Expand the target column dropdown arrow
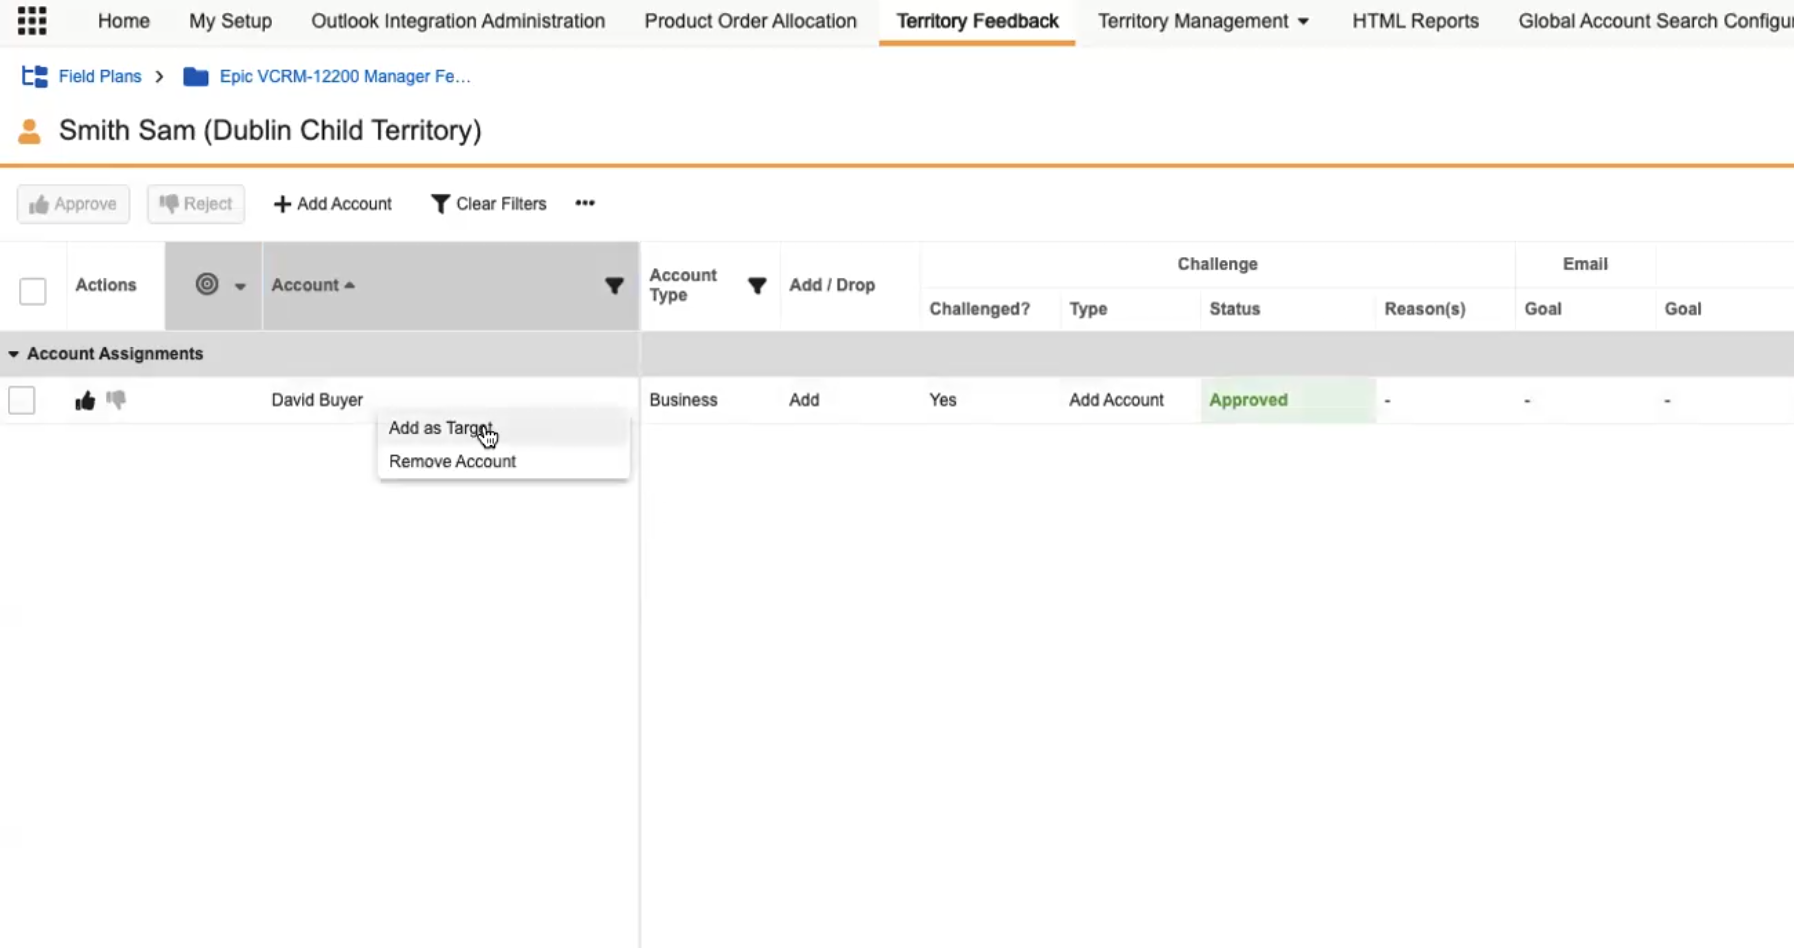The height and width of the screenshot is (948, 1794). pos(240,286)
